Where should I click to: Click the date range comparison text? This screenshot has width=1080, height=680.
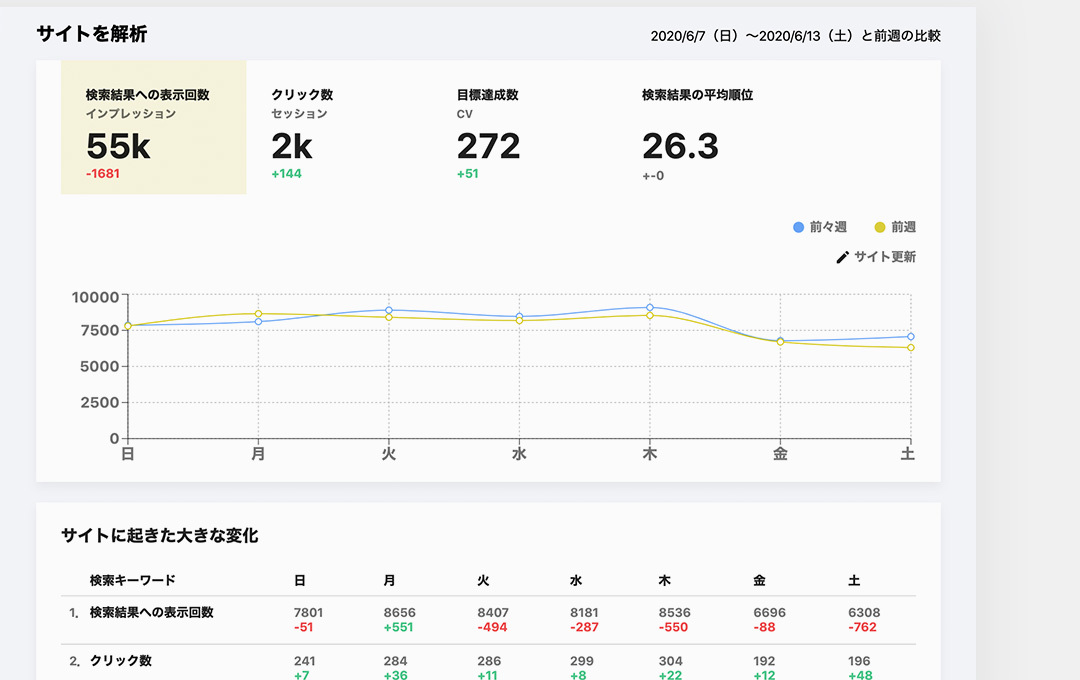point(795,36)
